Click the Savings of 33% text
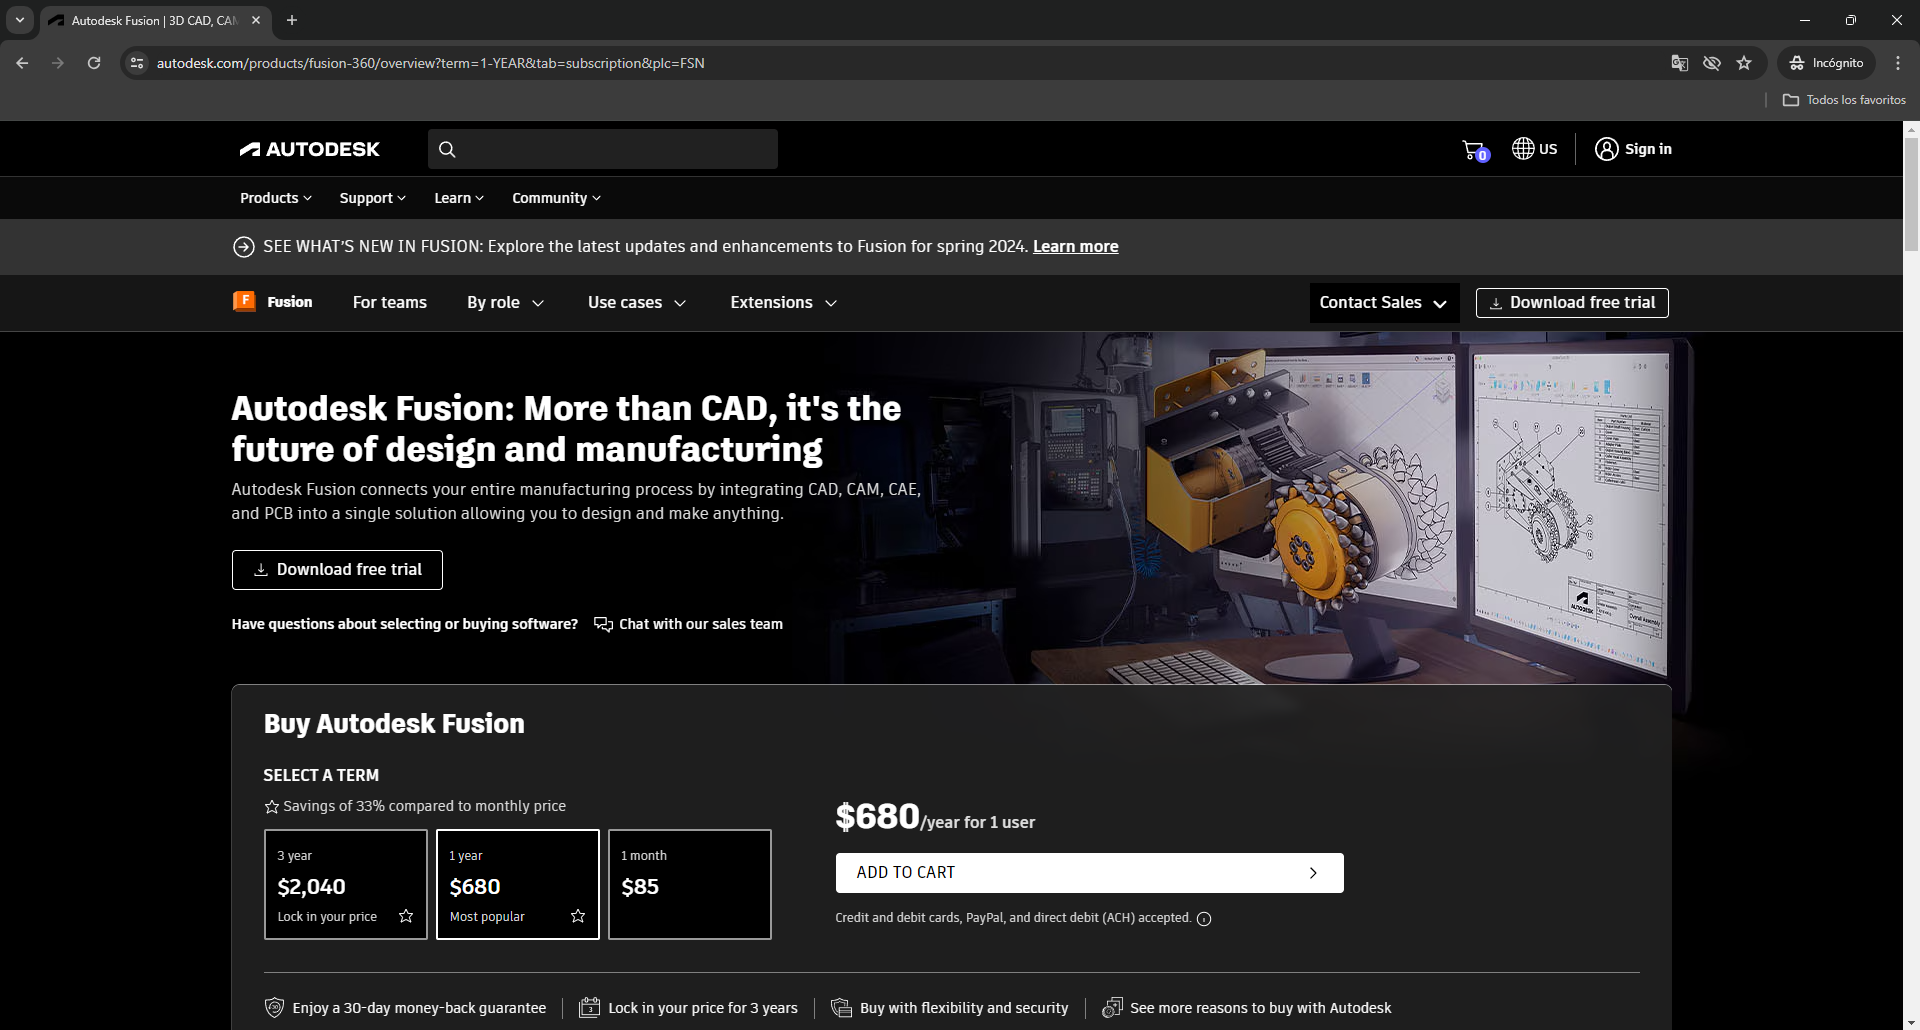The height and width of the screenshot is (1030, 1920). click(424, 806)
